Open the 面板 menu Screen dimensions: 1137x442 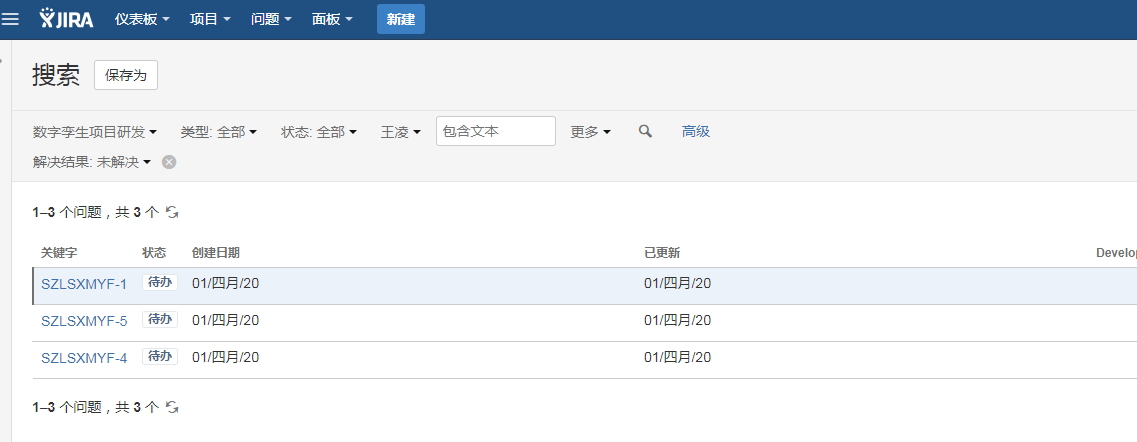(x=332, y=20)
